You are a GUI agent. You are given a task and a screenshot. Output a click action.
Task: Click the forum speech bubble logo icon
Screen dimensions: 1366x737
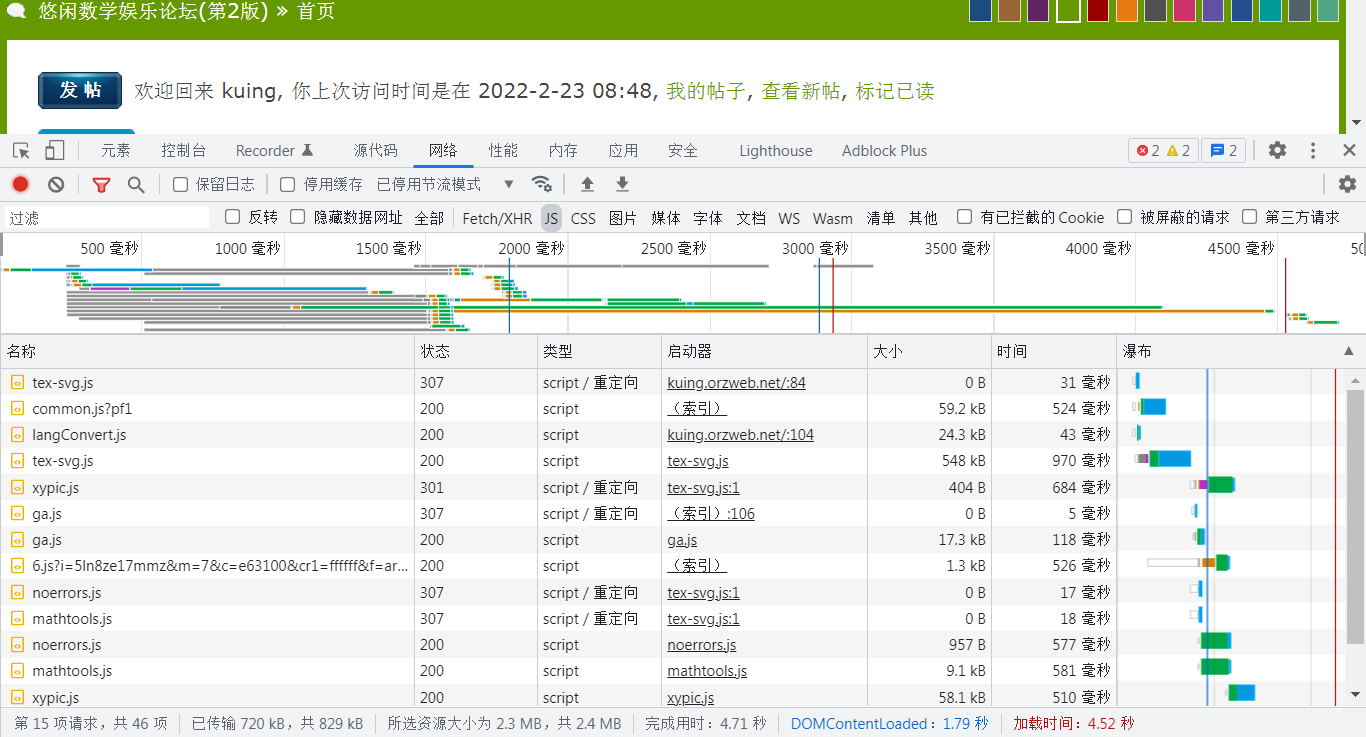click(x=17, y=11)
